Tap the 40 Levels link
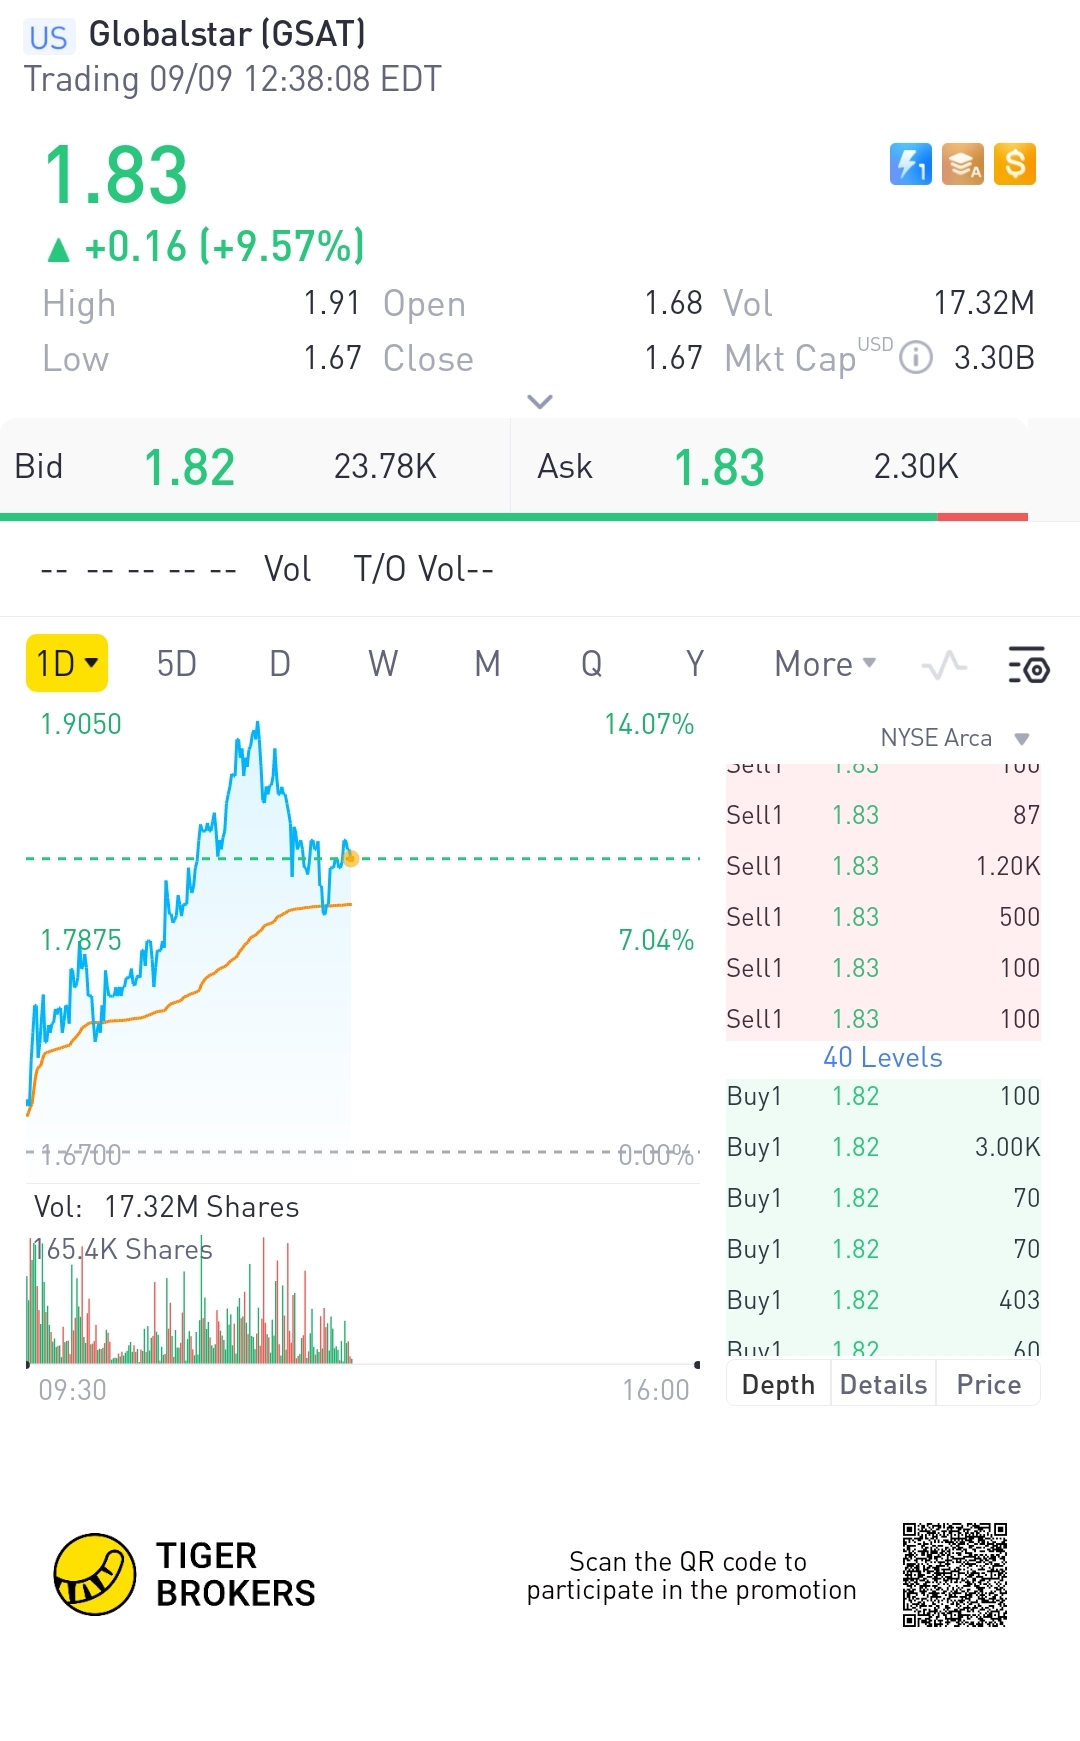1080x1741 pixels. (883, 1058)
